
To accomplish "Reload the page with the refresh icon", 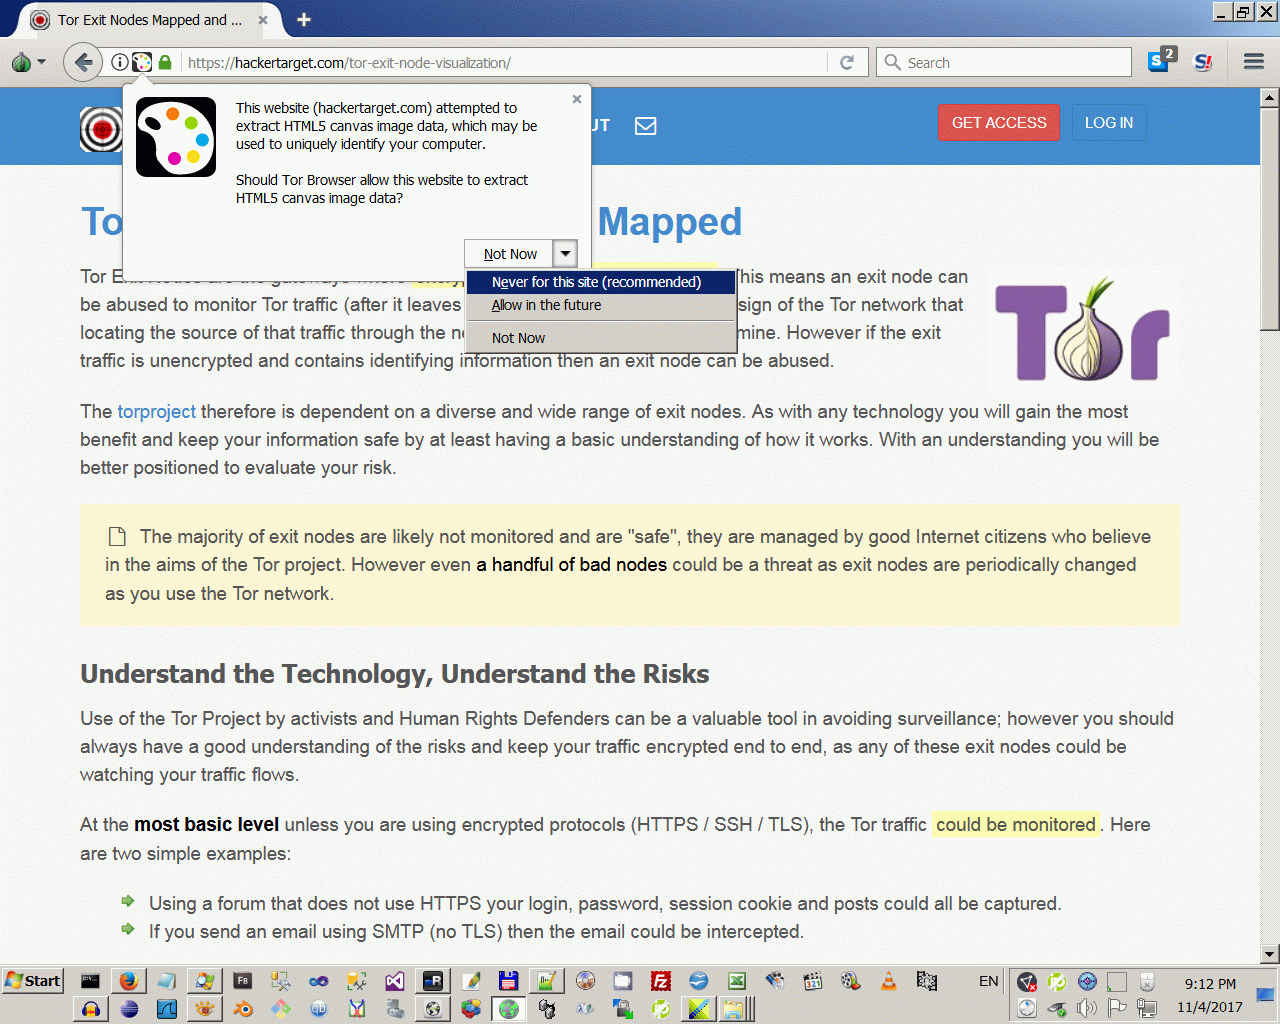I will point(847,62).
